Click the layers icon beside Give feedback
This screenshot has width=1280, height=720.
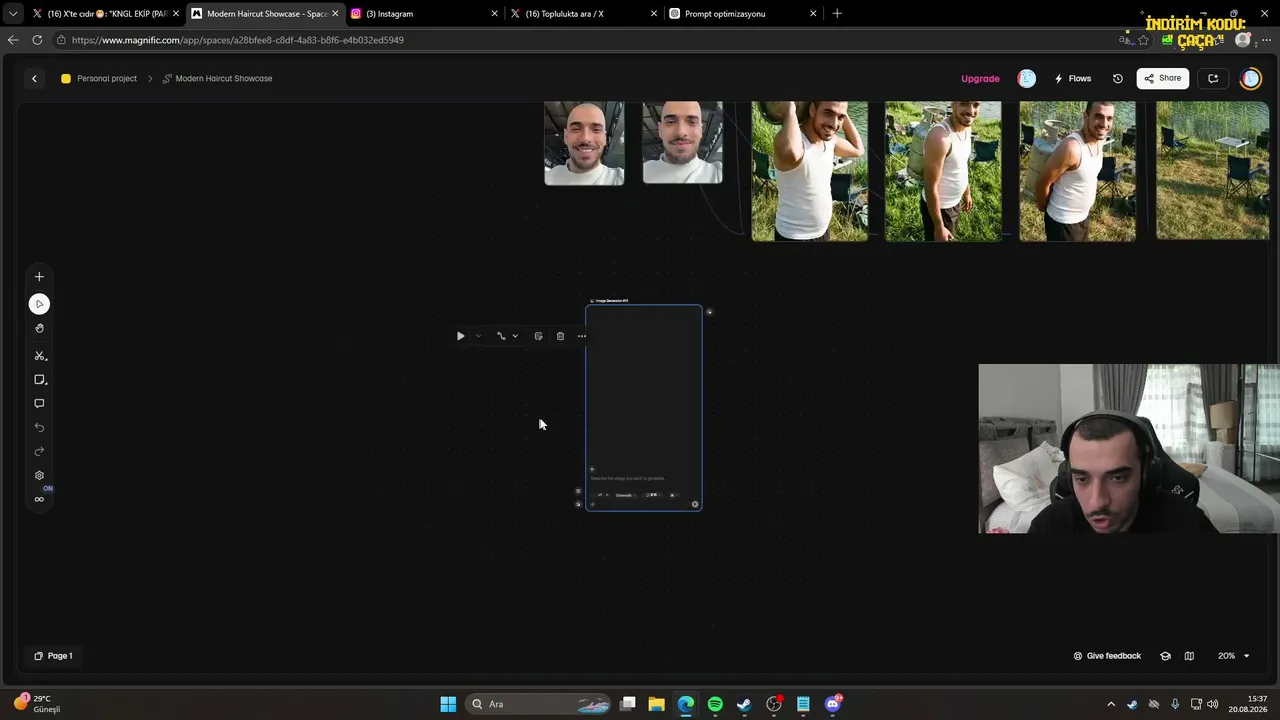pos(1165,656)
